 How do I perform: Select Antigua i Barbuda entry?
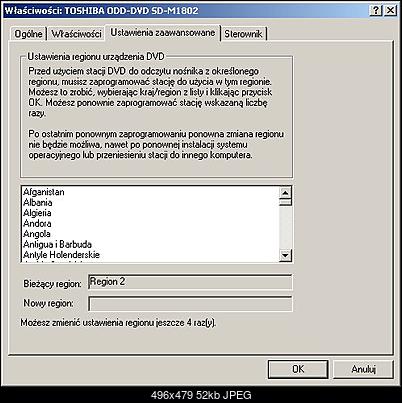151,244
